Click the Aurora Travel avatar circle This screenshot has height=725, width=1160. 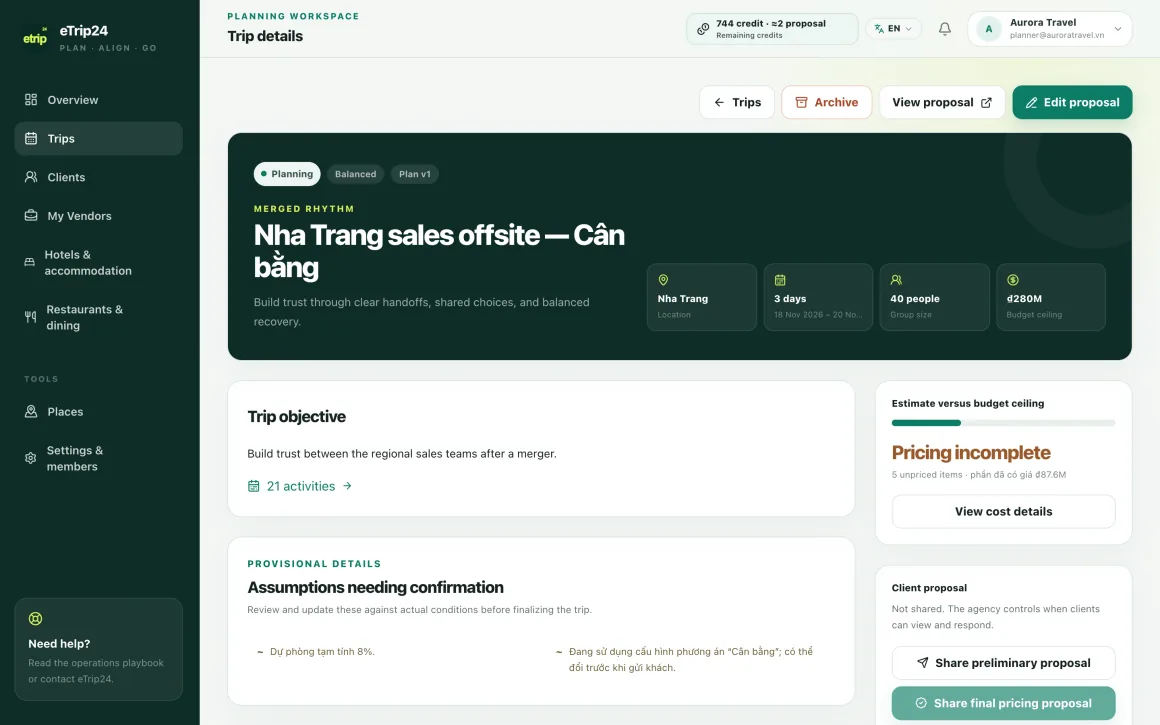click(988, 29)
